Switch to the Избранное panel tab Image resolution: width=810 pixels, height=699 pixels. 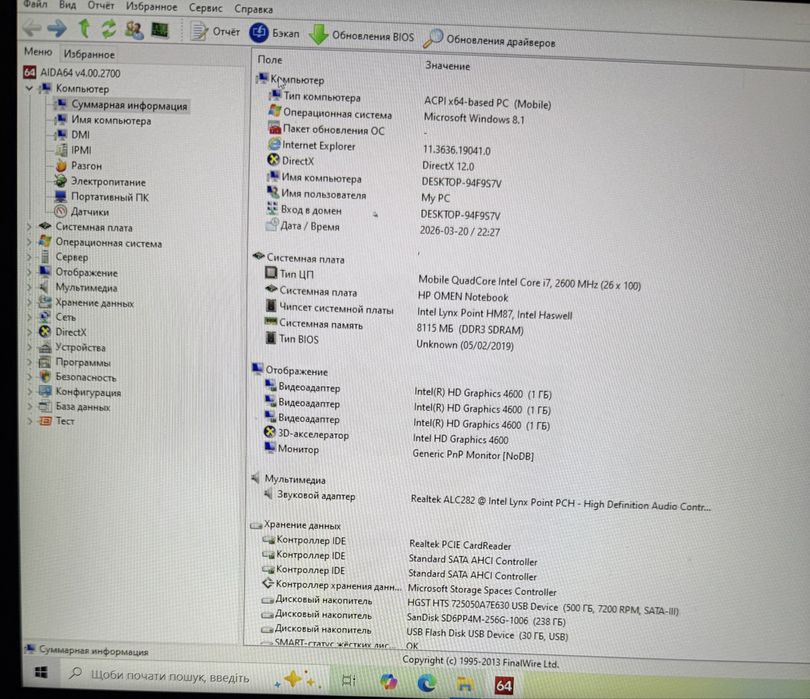click(89, 54)
